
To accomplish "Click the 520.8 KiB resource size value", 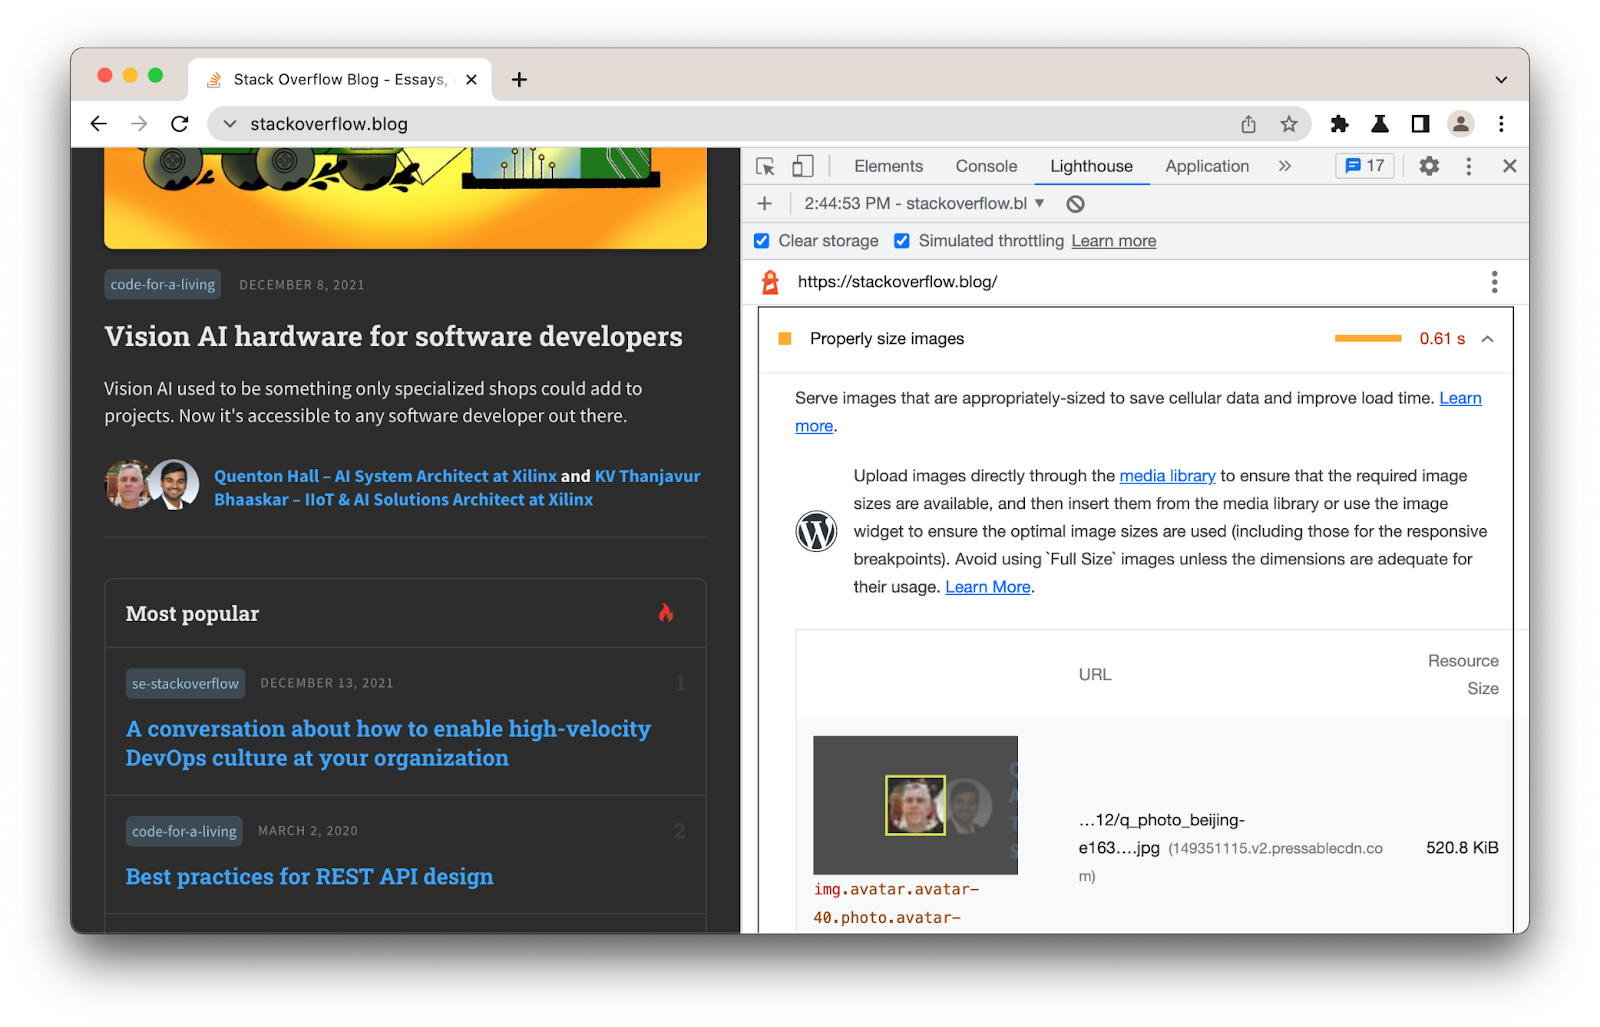I will click(1462, 848).
